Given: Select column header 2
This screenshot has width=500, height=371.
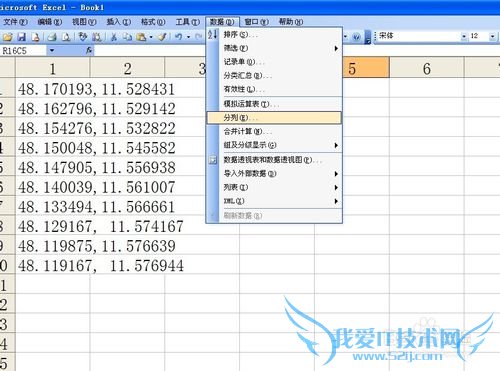Looking at the screenshot, I should [127, 68].
